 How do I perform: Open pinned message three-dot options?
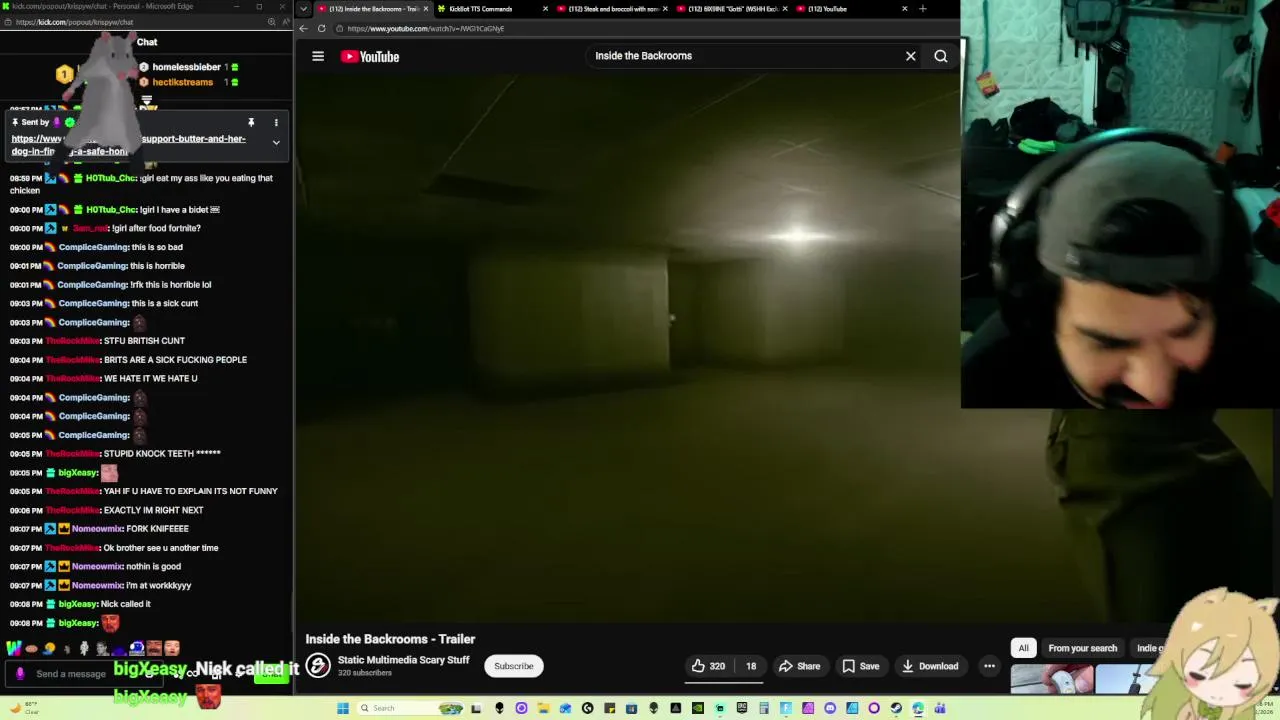(x=276, y=122)
